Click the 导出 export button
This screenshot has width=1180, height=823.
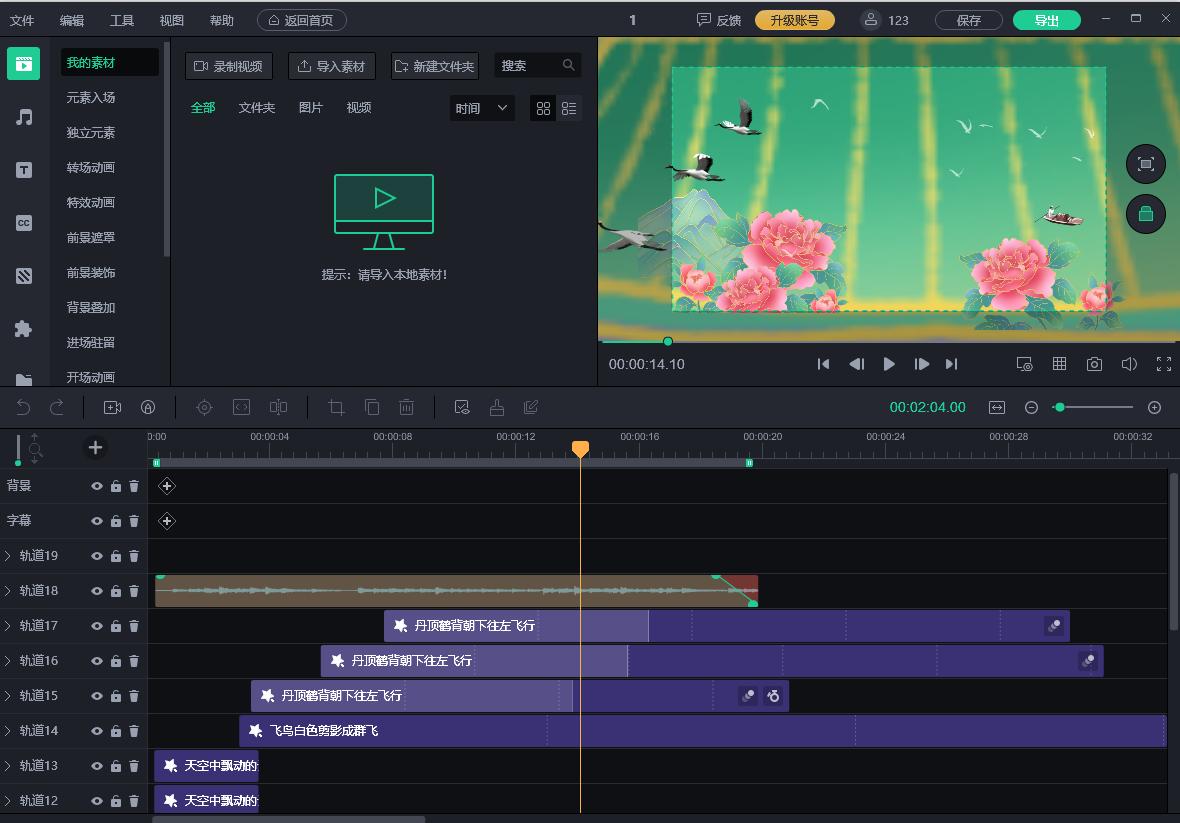pos(1046,20)
